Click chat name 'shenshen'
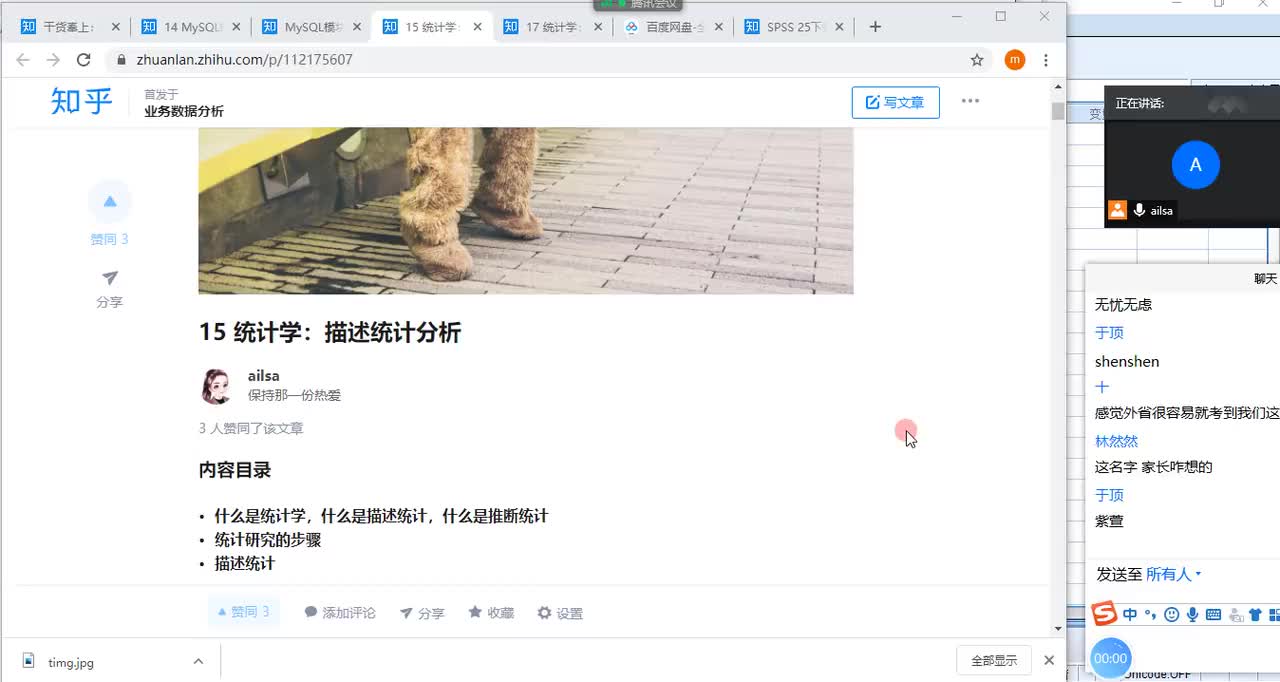The height and width of the screenshot is (682, 1280). tap(1127, 361)
